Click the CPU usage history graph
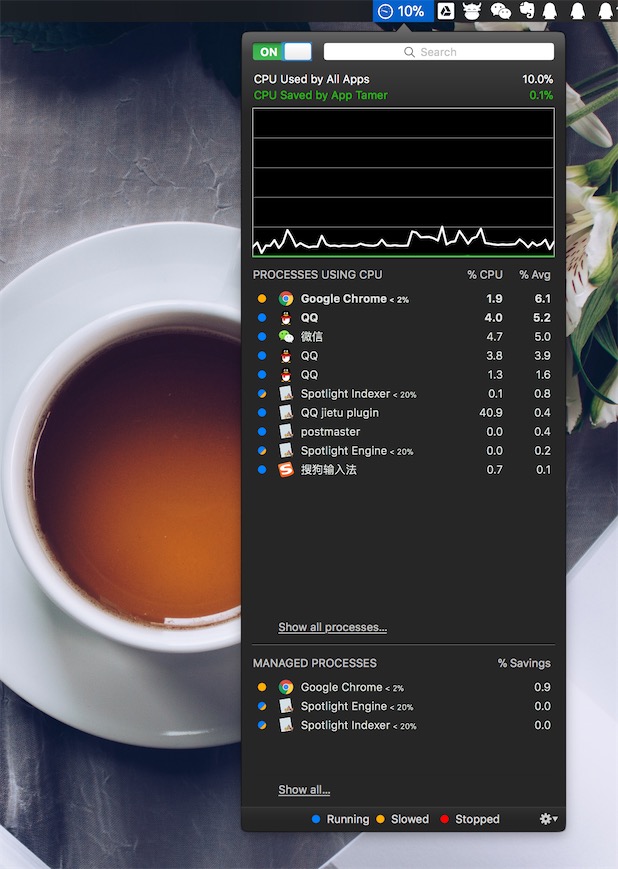The image size is (618, 869). [403, 182]
